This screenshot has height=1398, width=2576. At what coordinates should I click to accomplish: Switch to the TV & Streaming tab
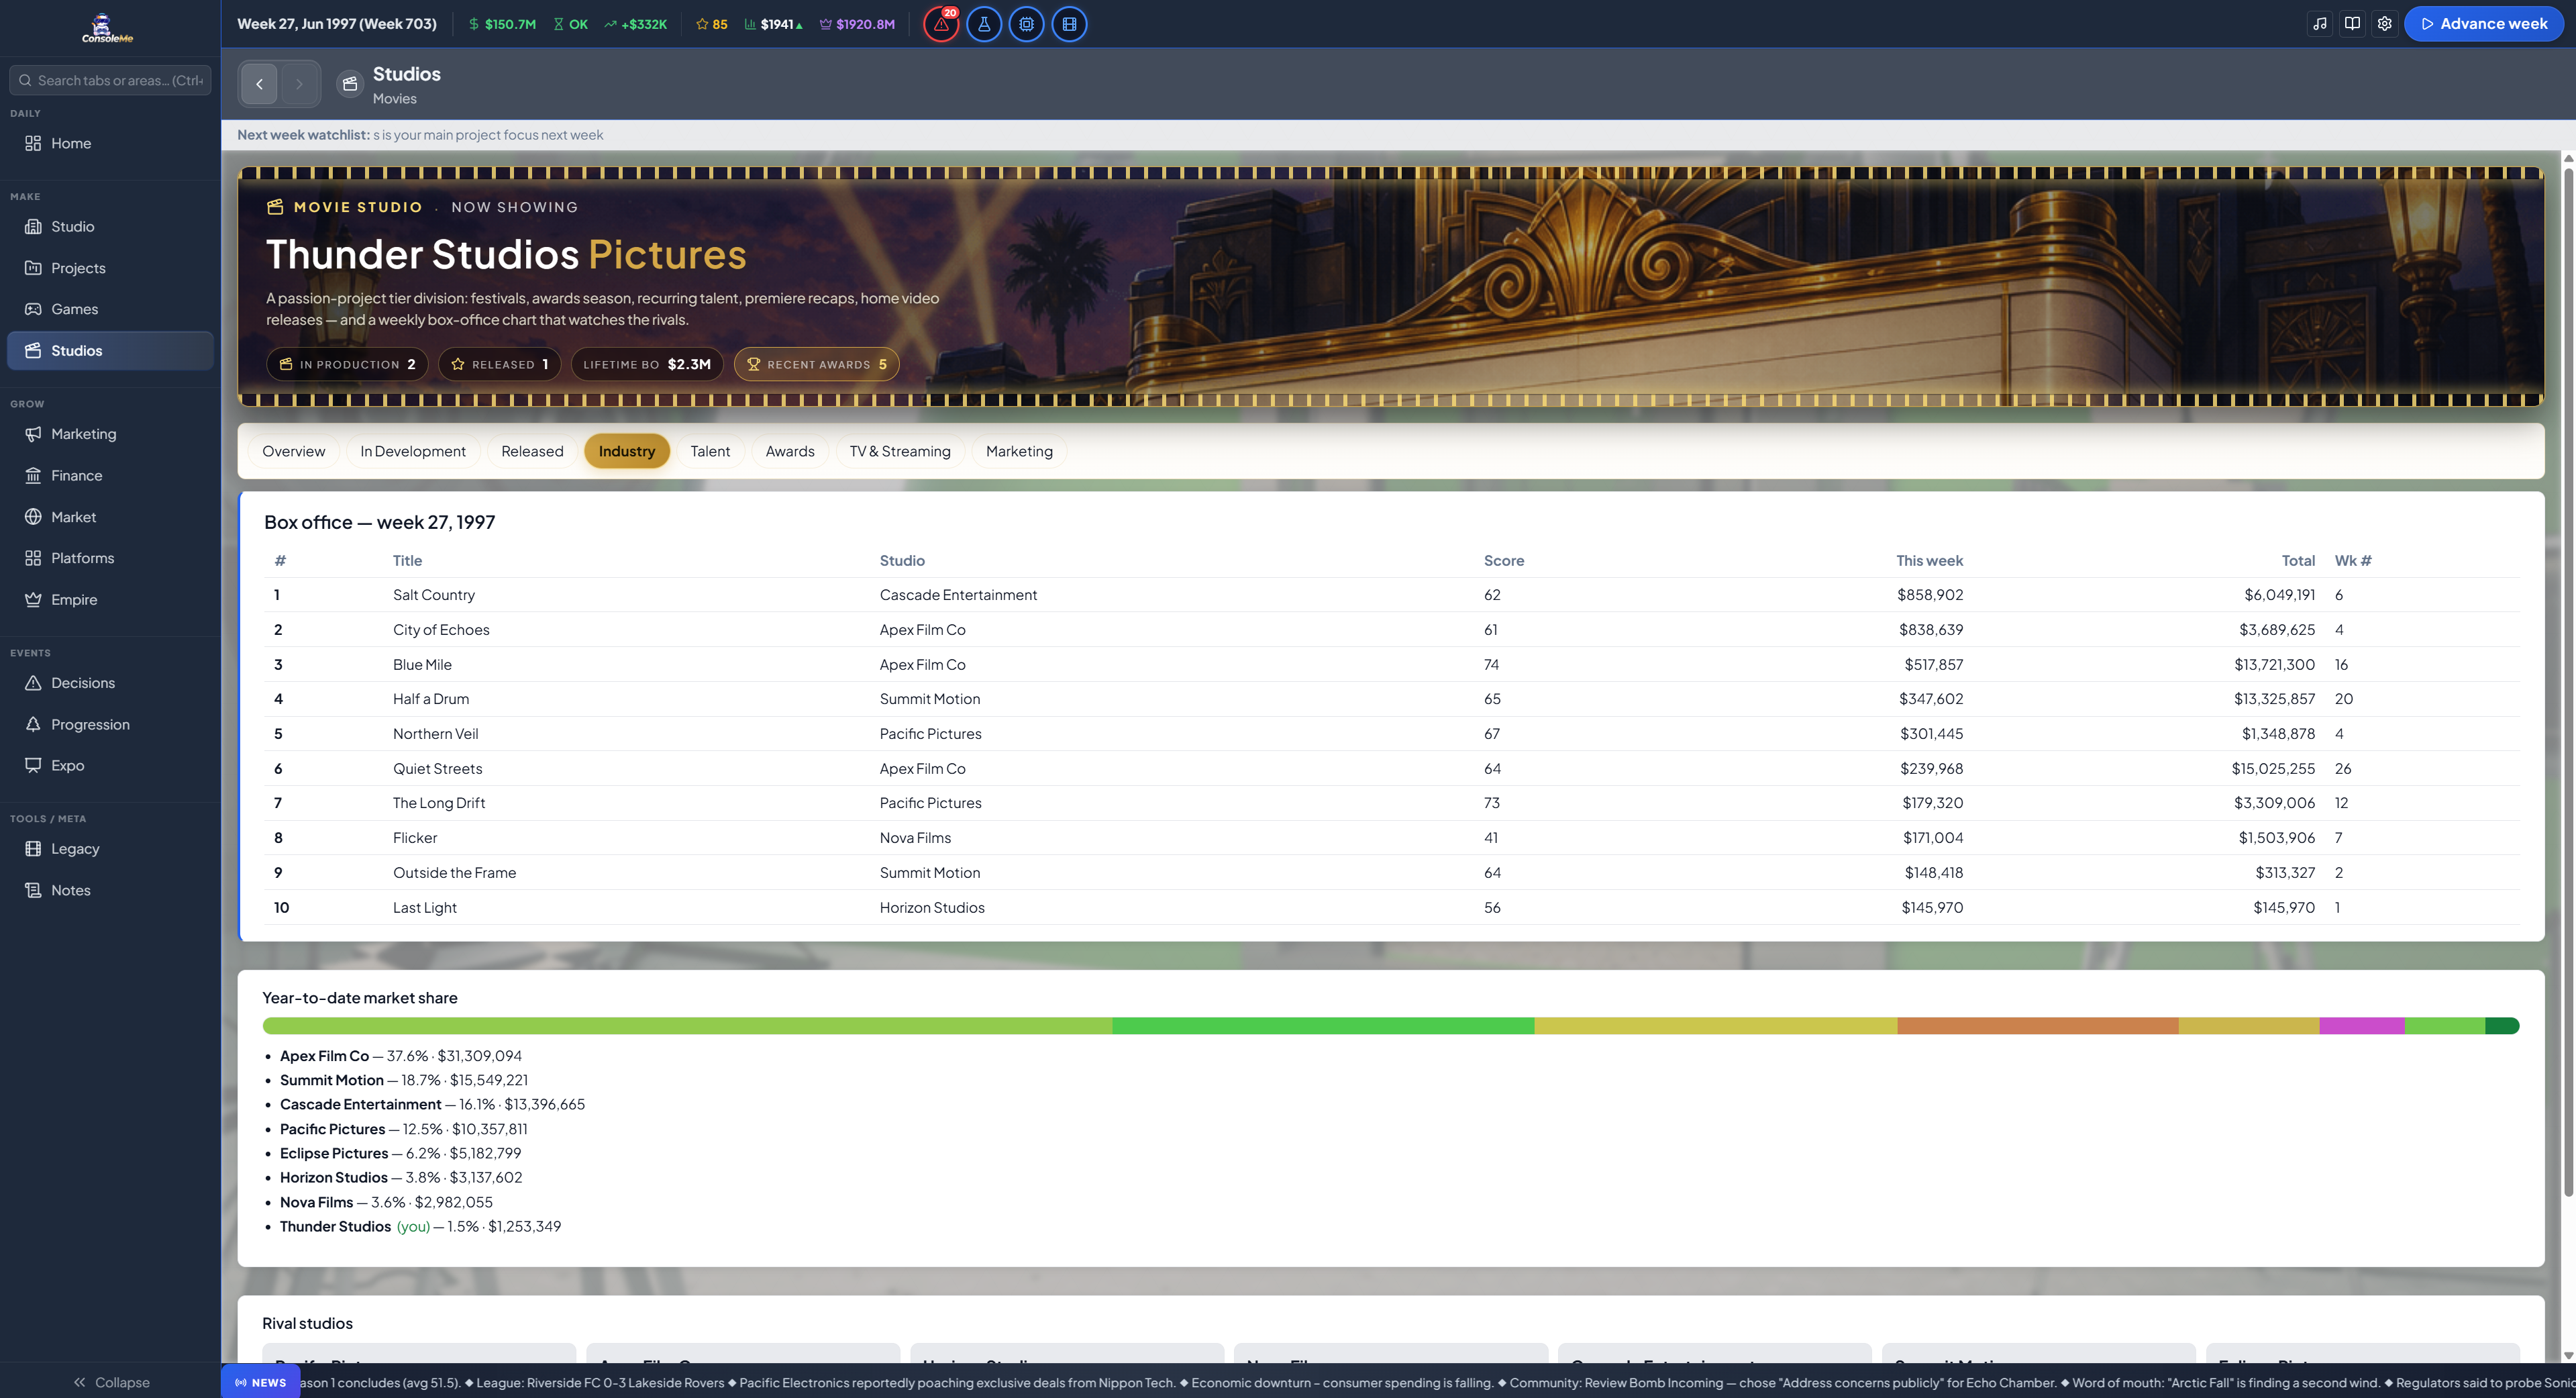[900, 451]
